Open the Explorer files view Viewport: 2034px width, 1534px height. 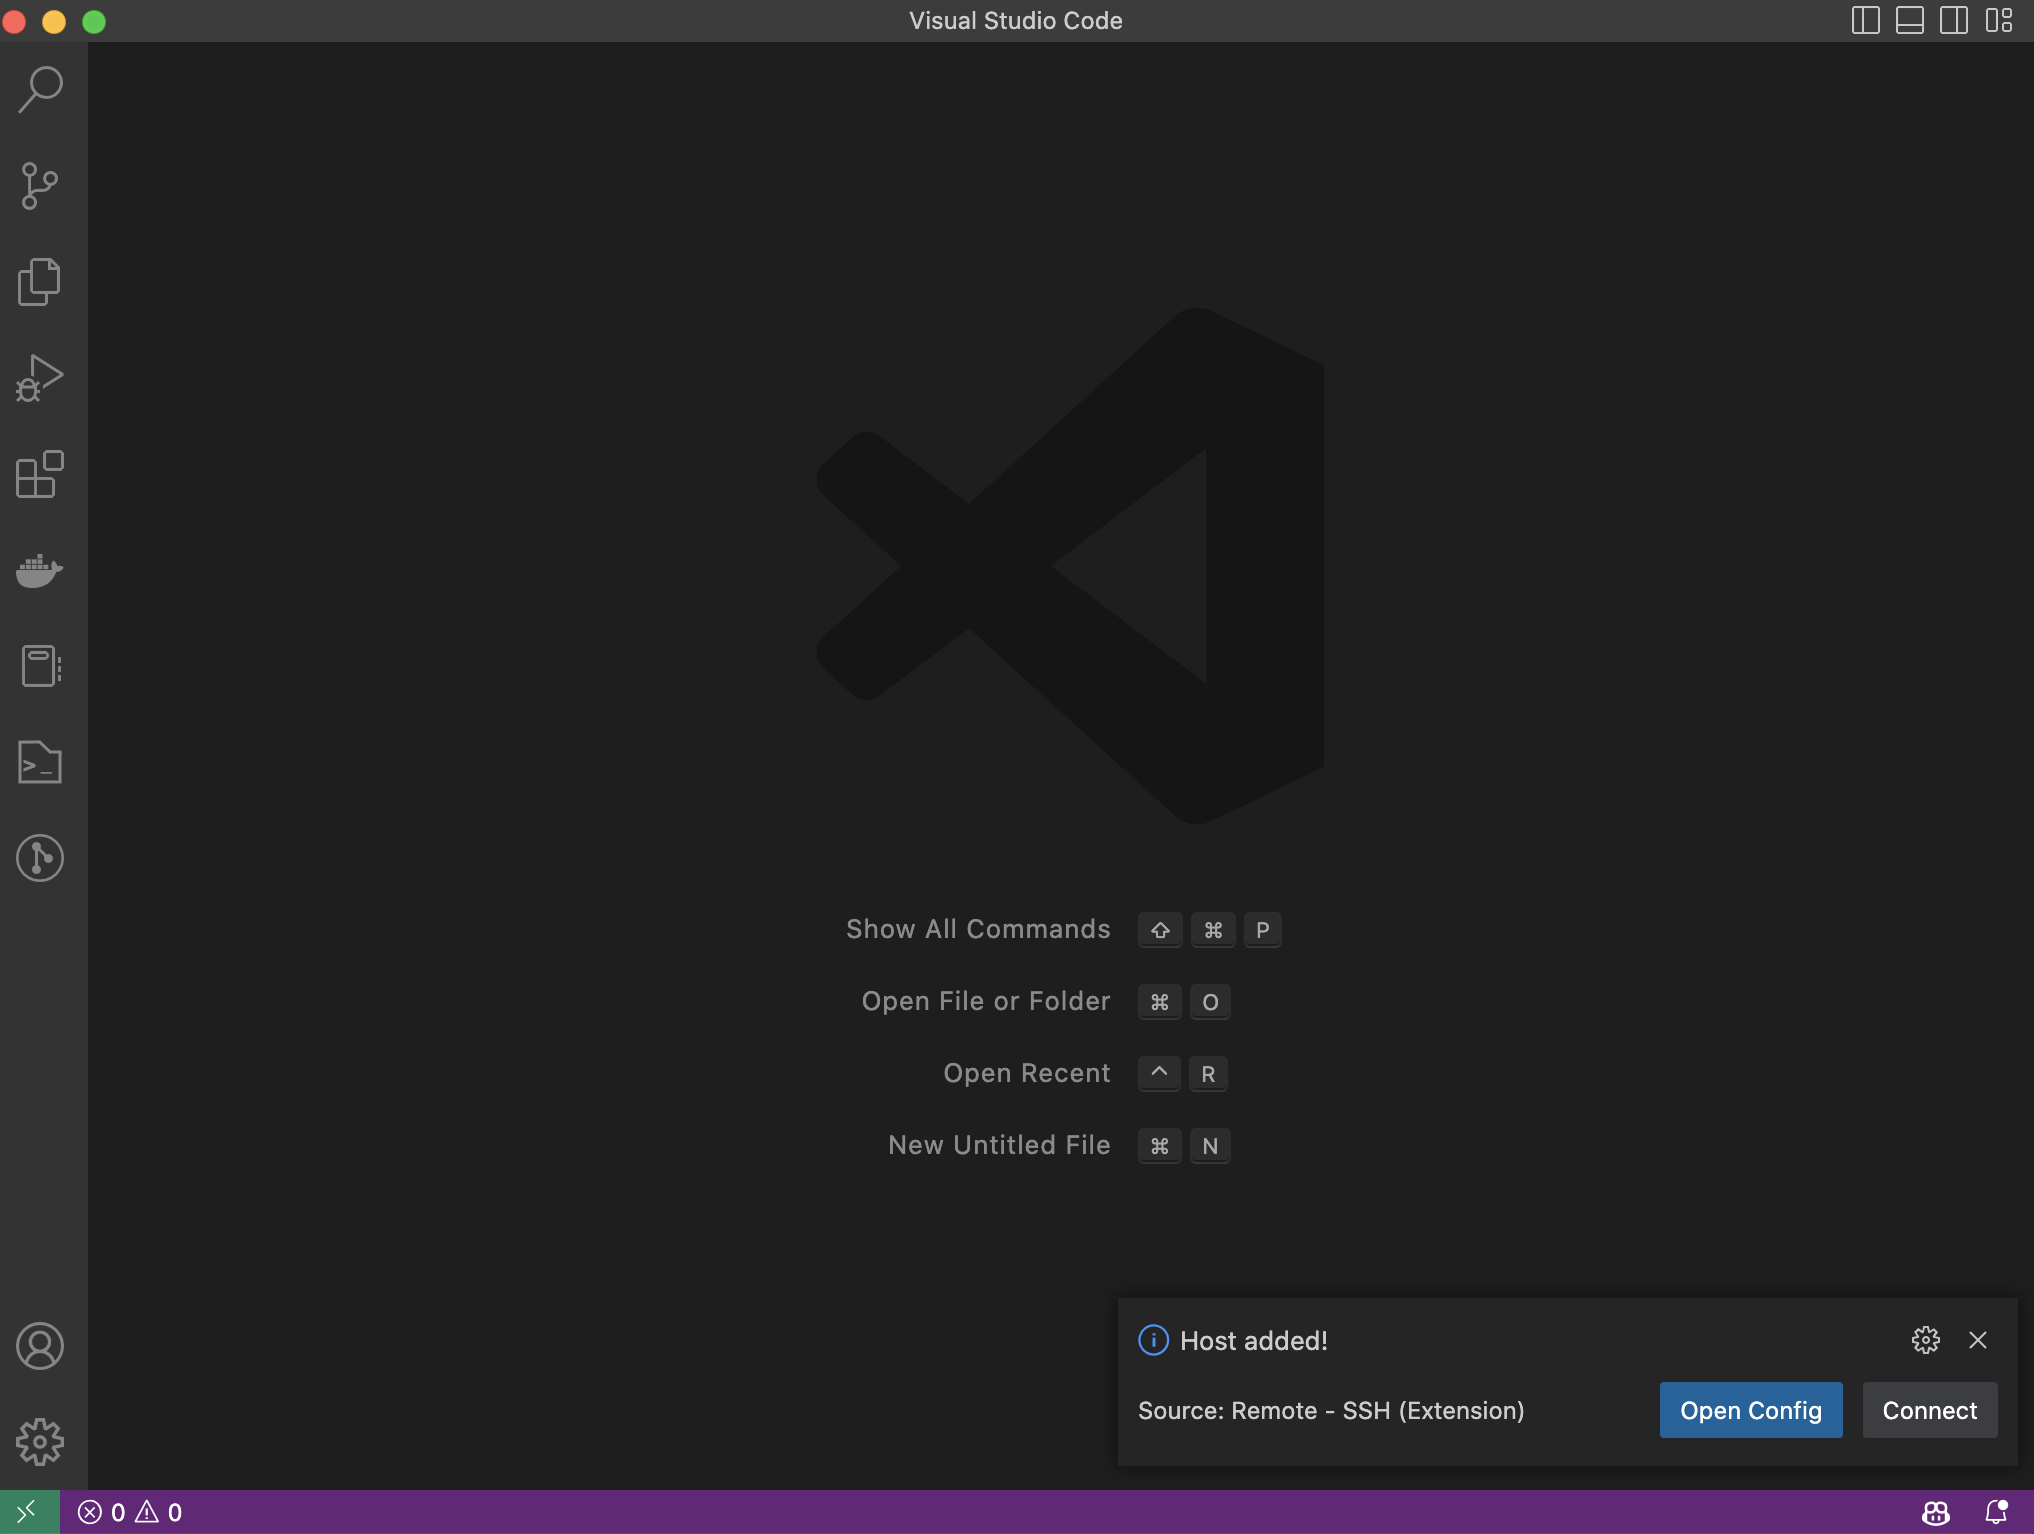click(x=40, y=282)
